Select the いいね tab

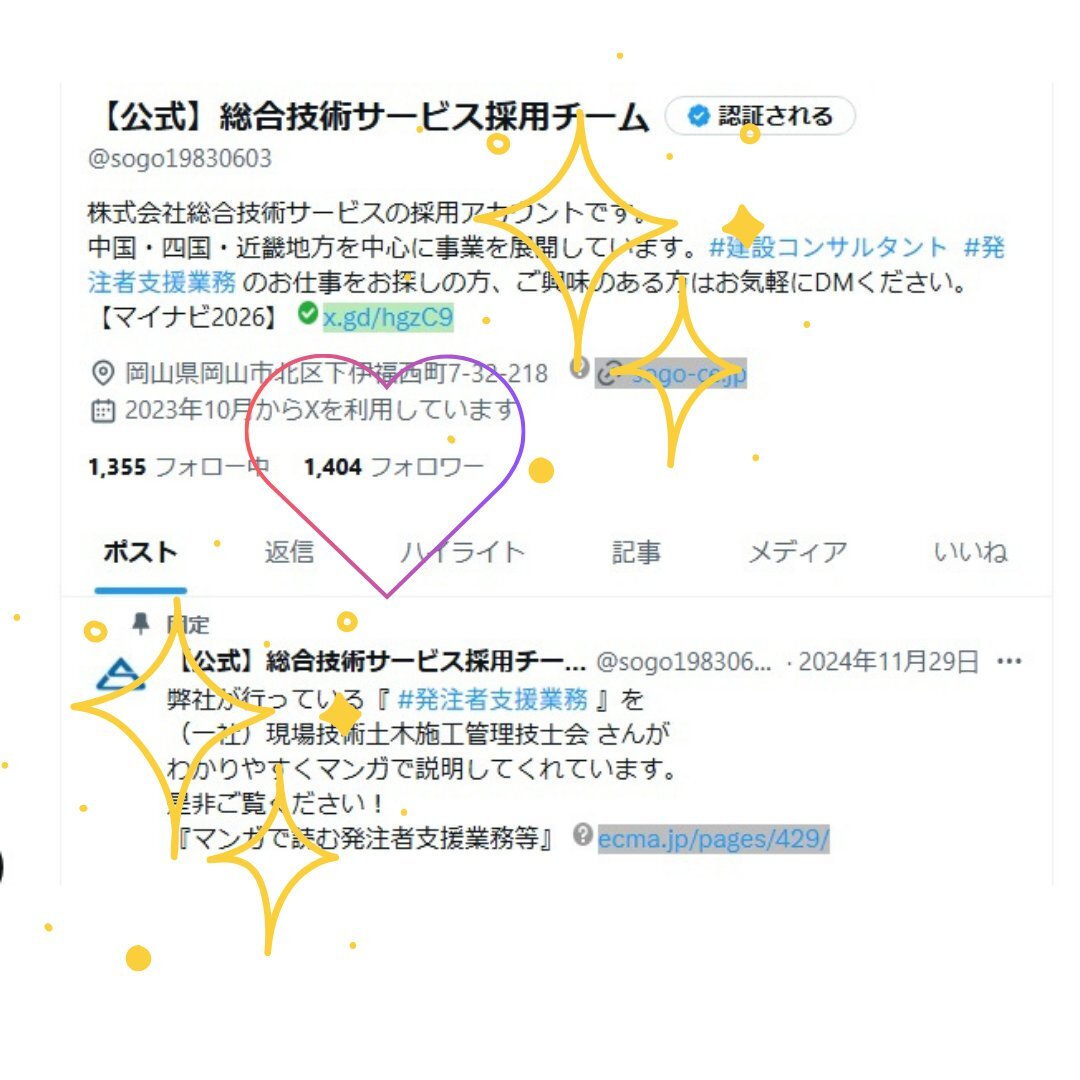tap(970, 552)
